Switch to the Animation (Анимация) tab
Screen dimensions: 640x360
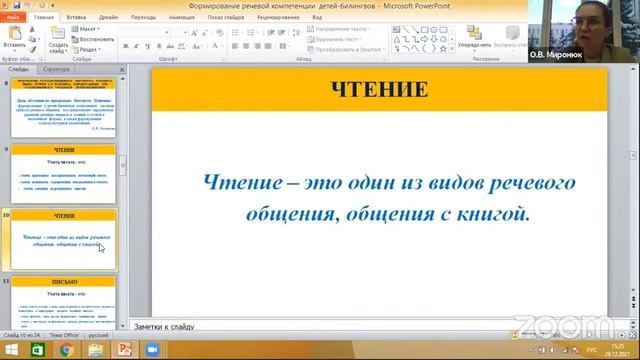pos(182,18)
